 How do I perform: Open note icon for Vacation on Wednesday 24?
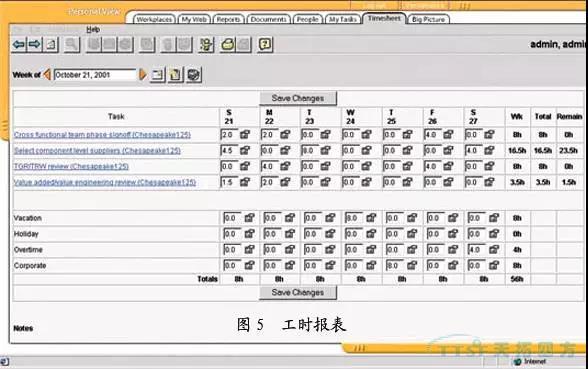point(371,218)
